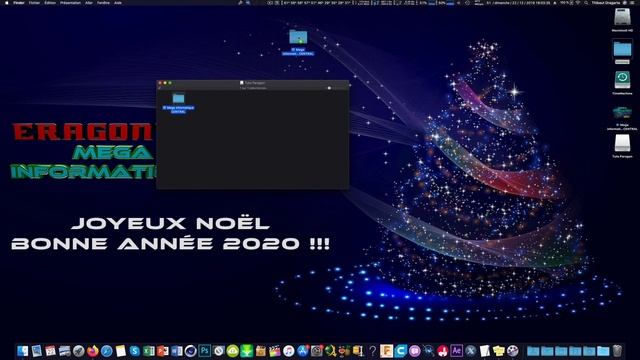The image size is (640, 360).
Task: Launch Microsoft Word from the Dock
Action: click(x=176, y=351)
